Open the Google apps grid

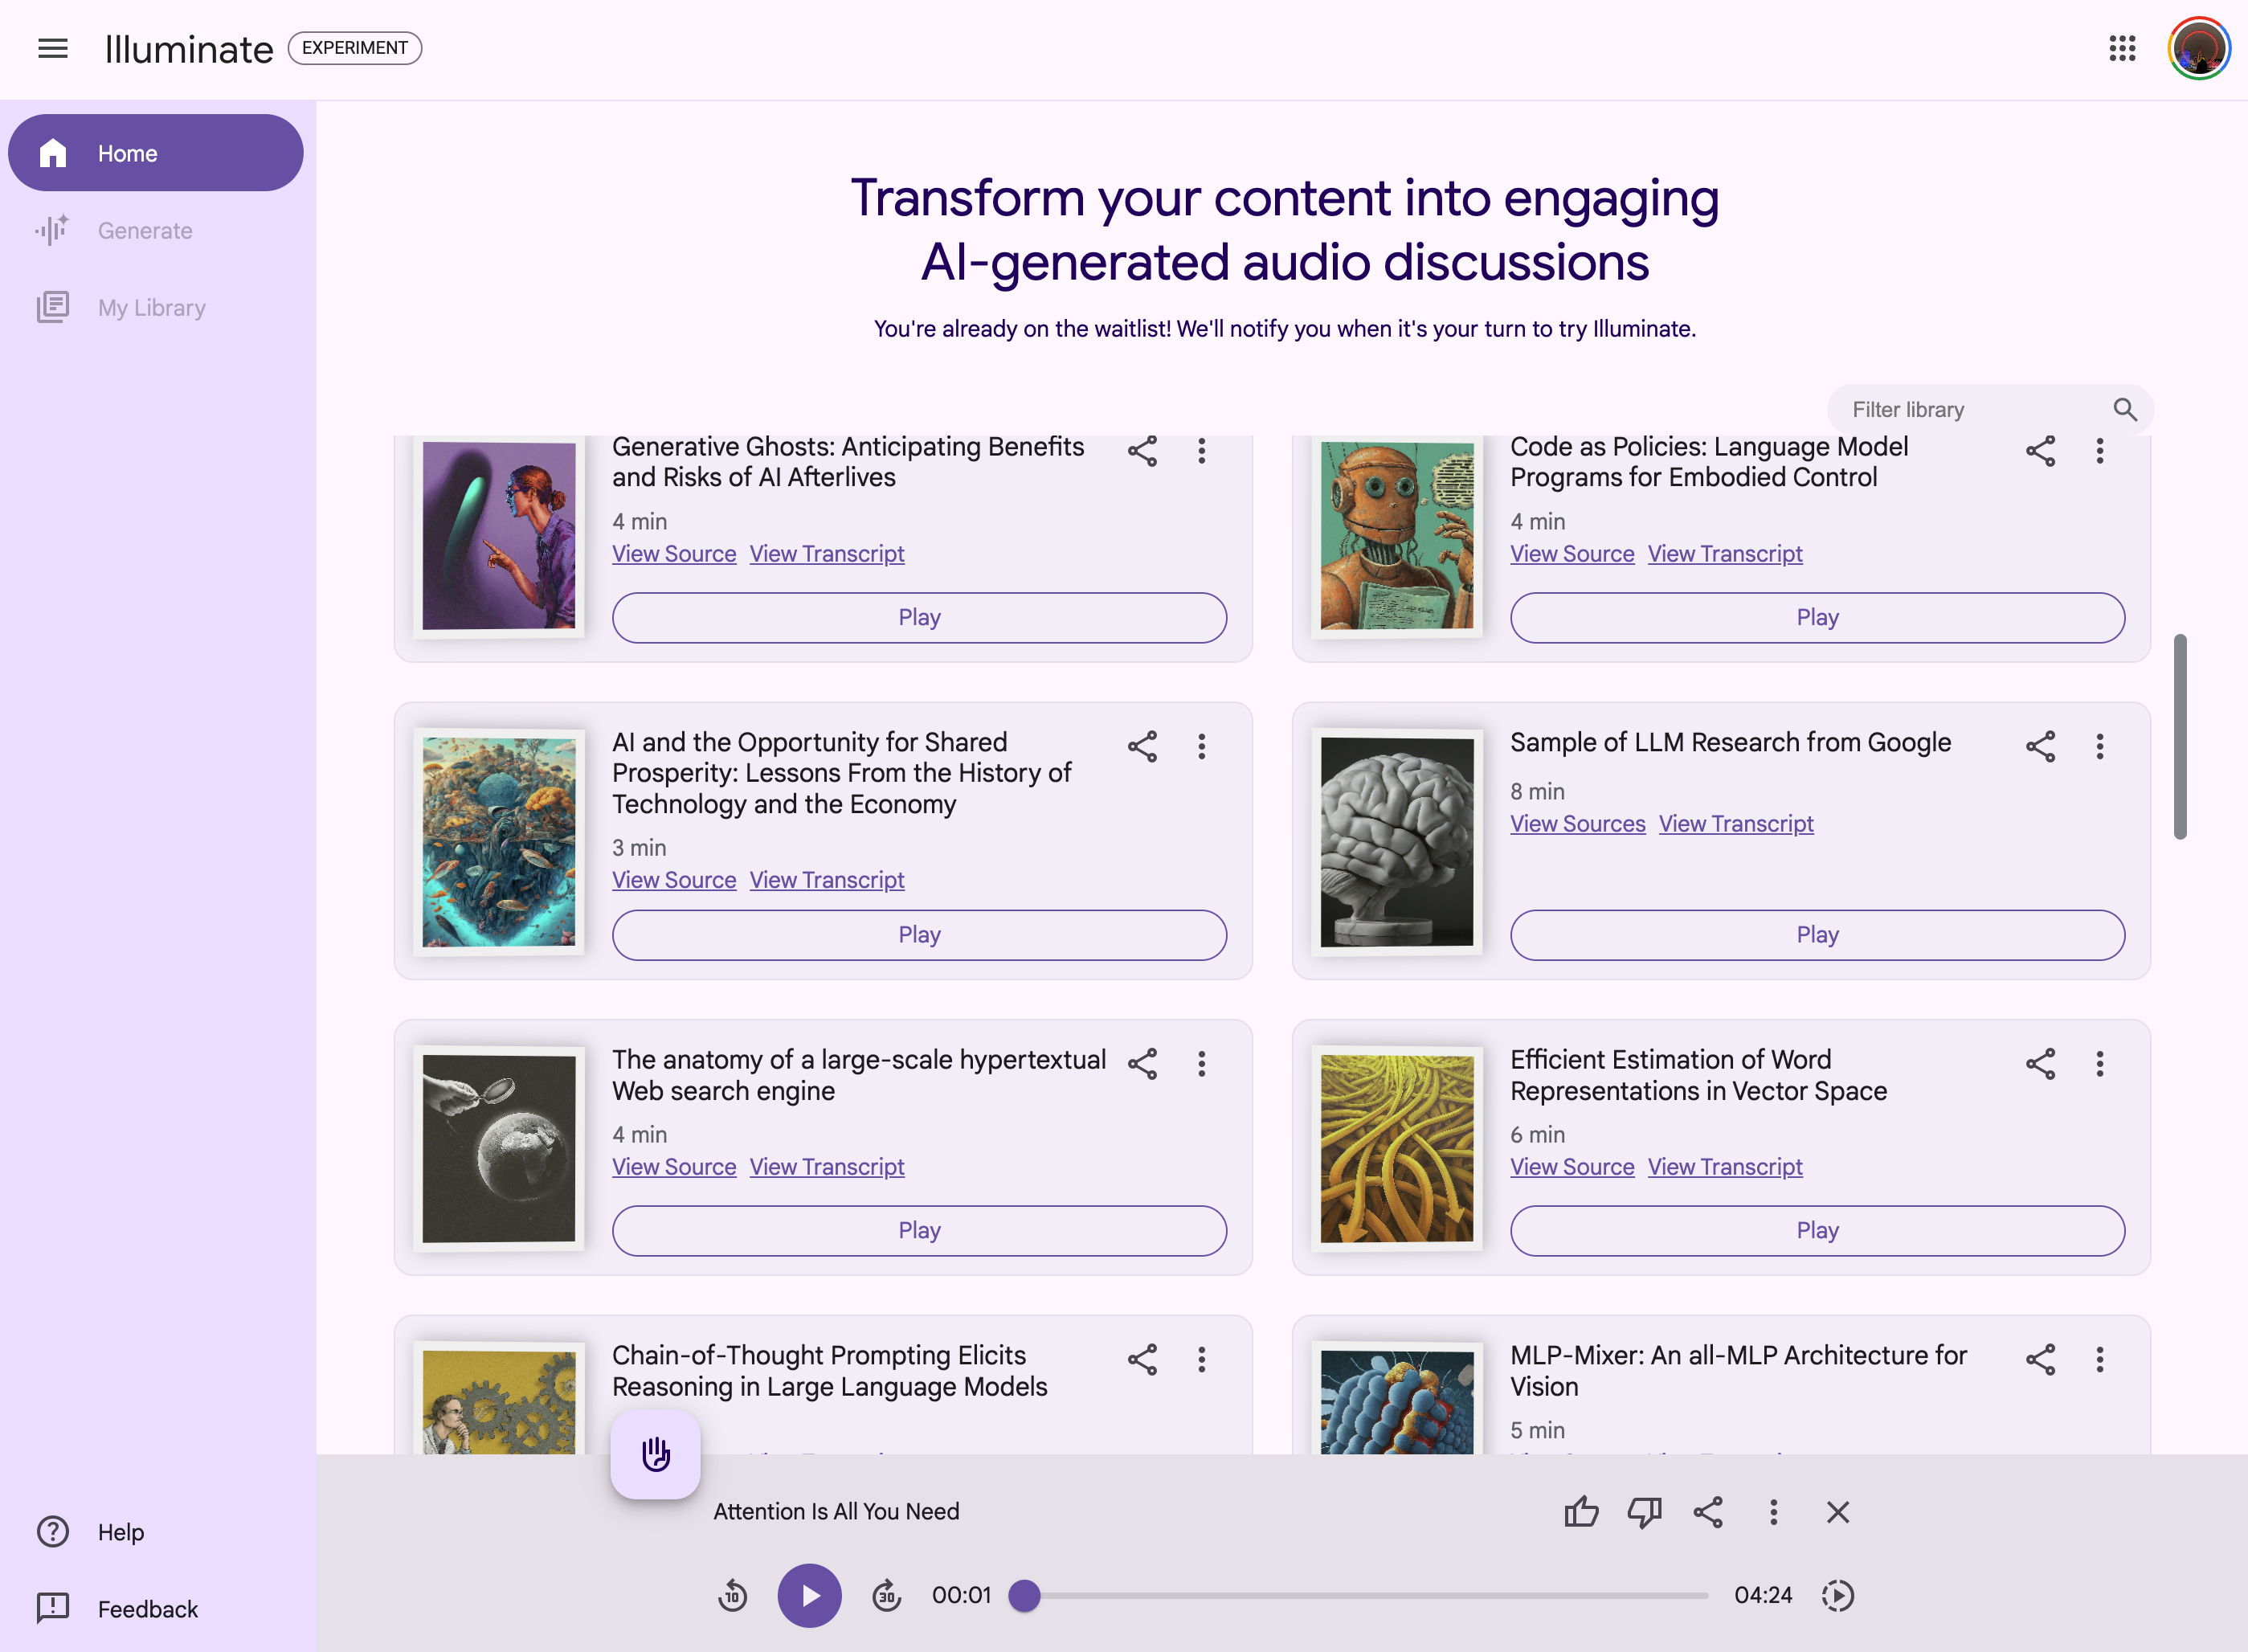tap(2121, 48)
